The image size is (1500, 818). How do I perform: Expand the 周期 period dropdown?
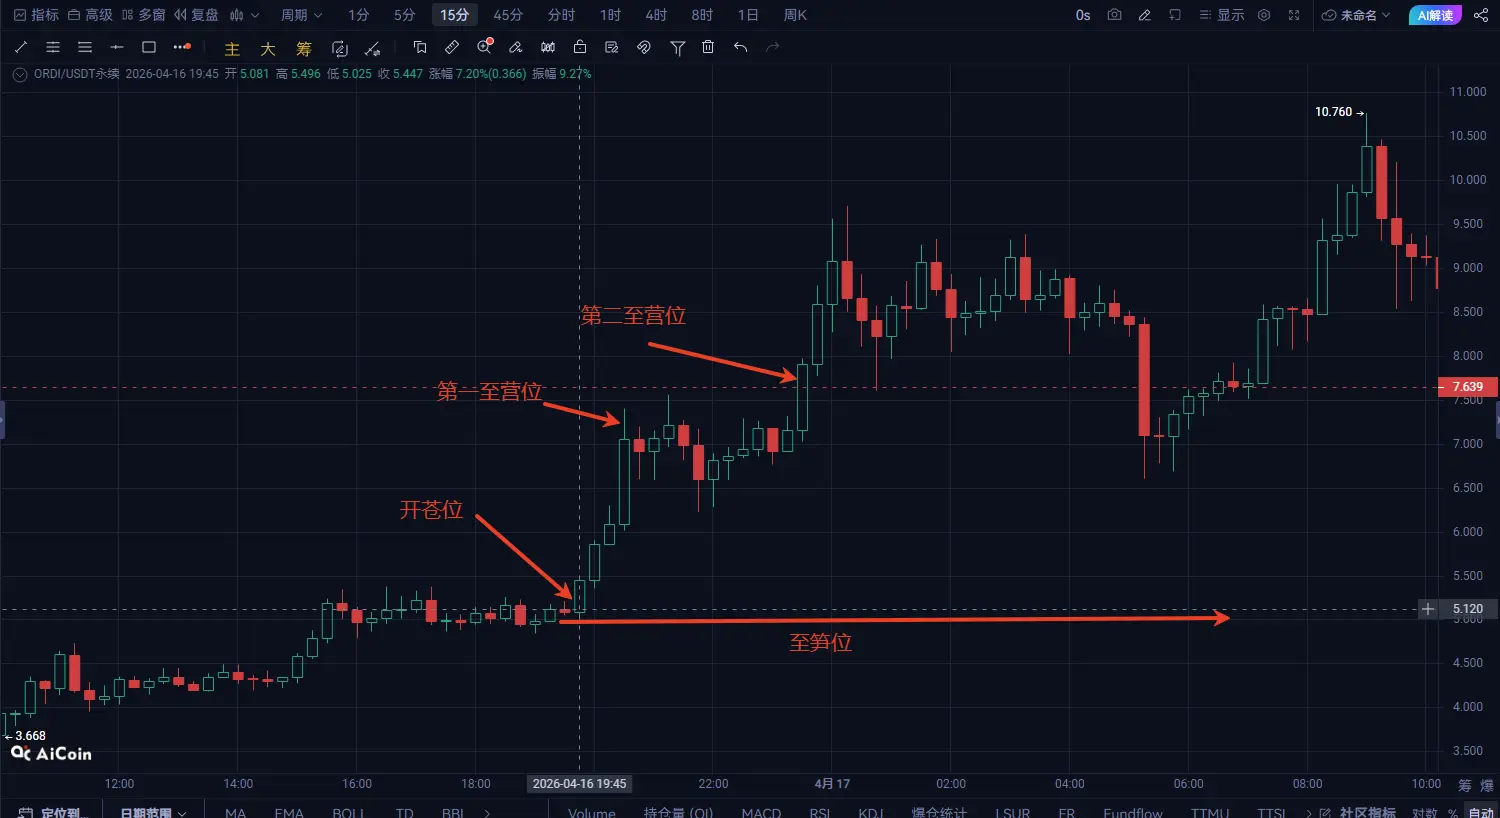301,15
